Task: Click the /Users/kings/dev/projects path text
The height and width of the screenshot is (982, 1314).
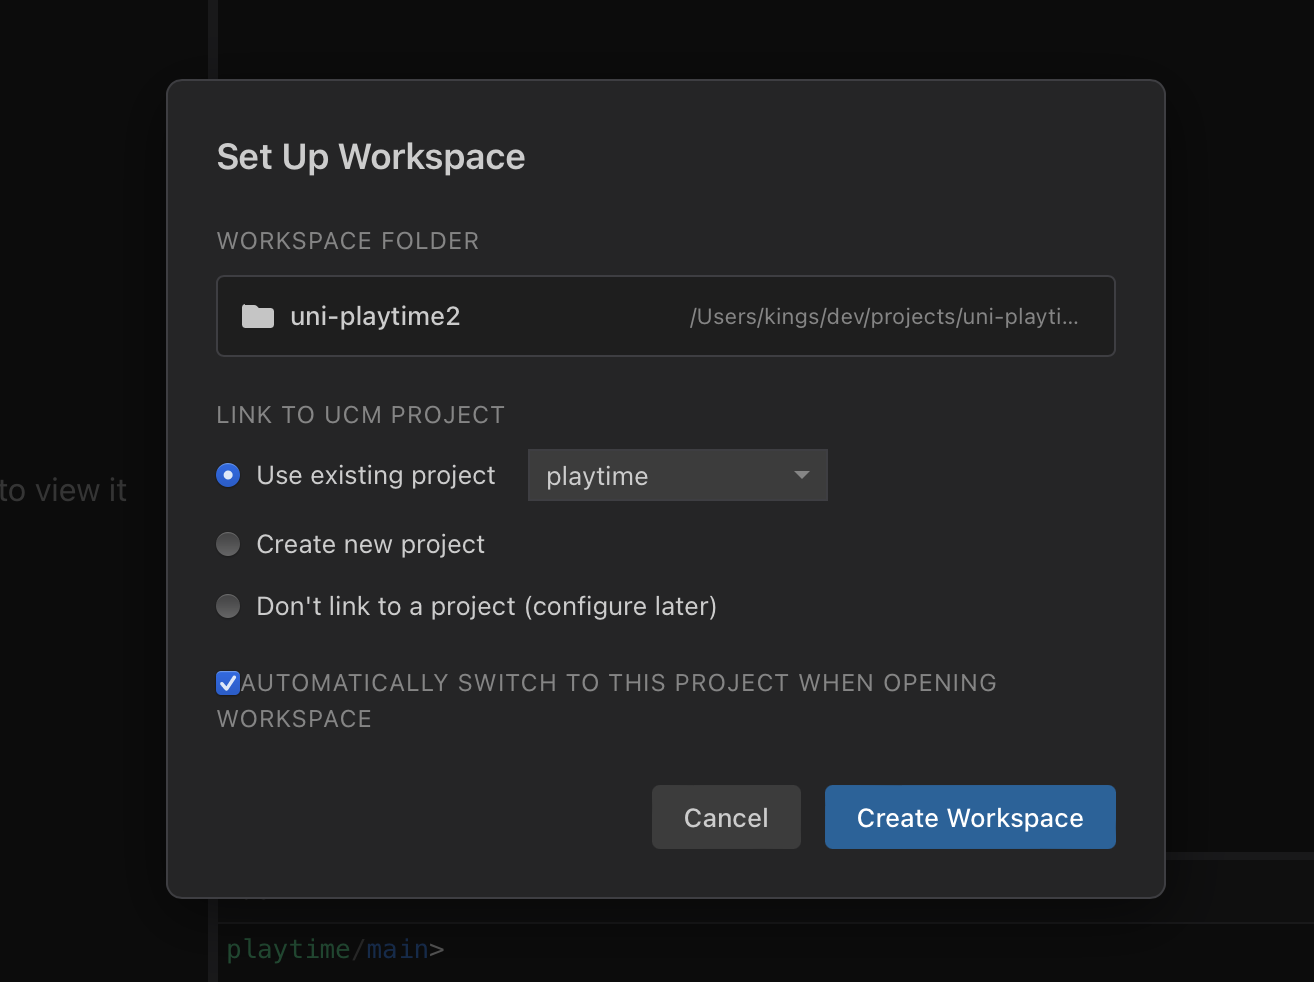Action: tap(883, 317)
